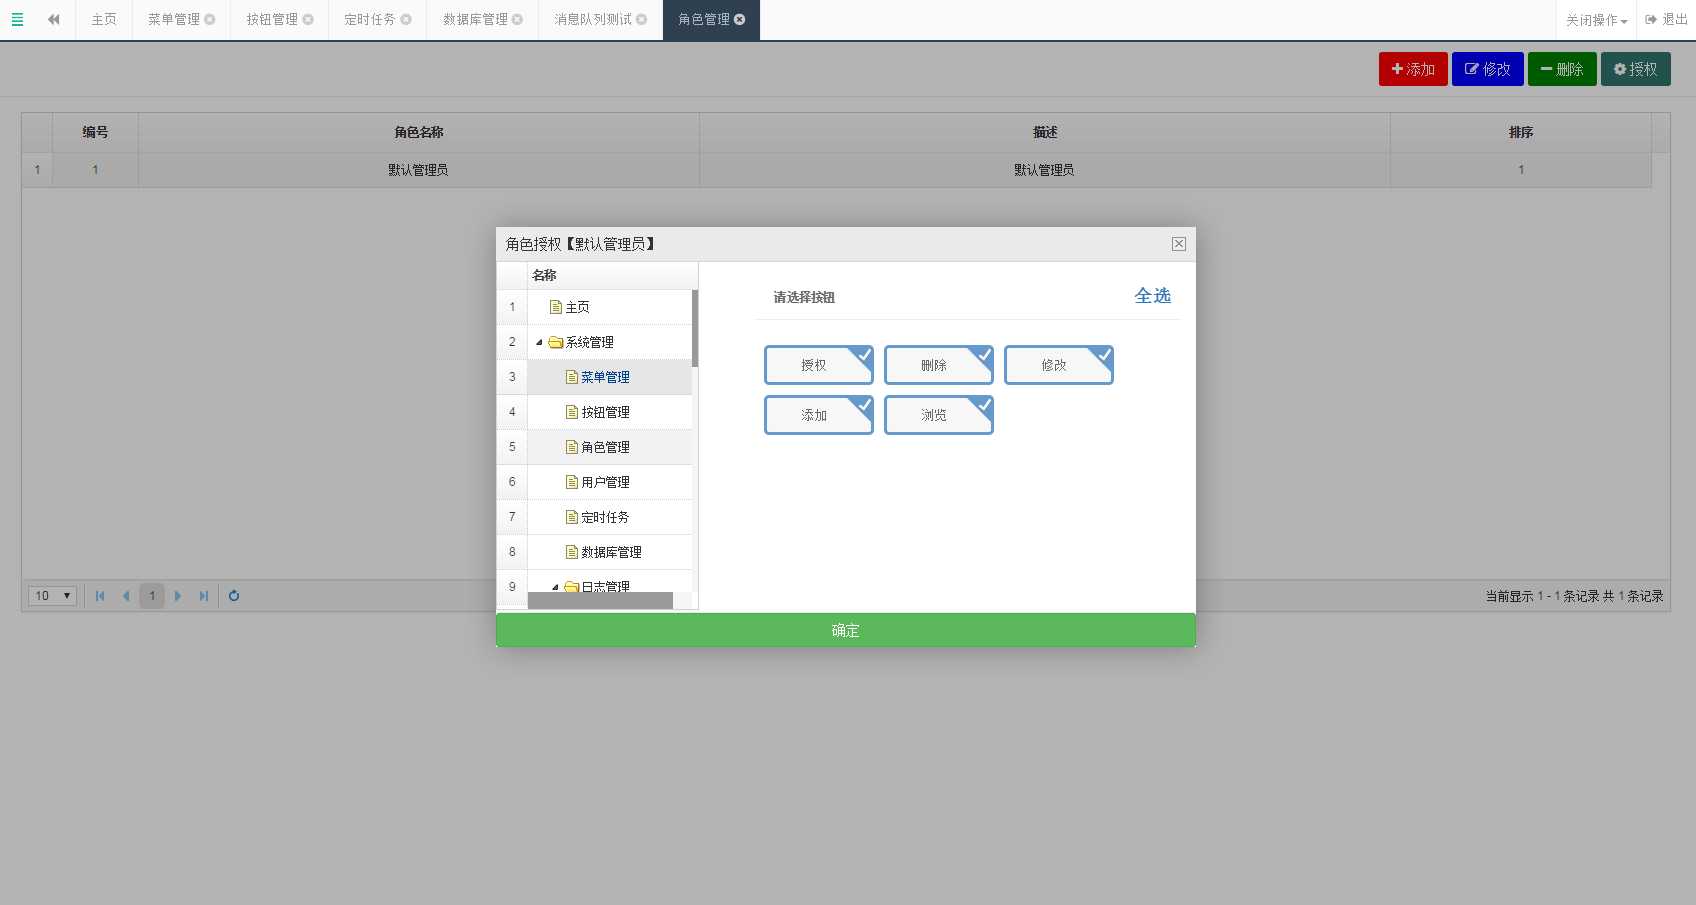Click the 退出 logout link

[1667, 19]
